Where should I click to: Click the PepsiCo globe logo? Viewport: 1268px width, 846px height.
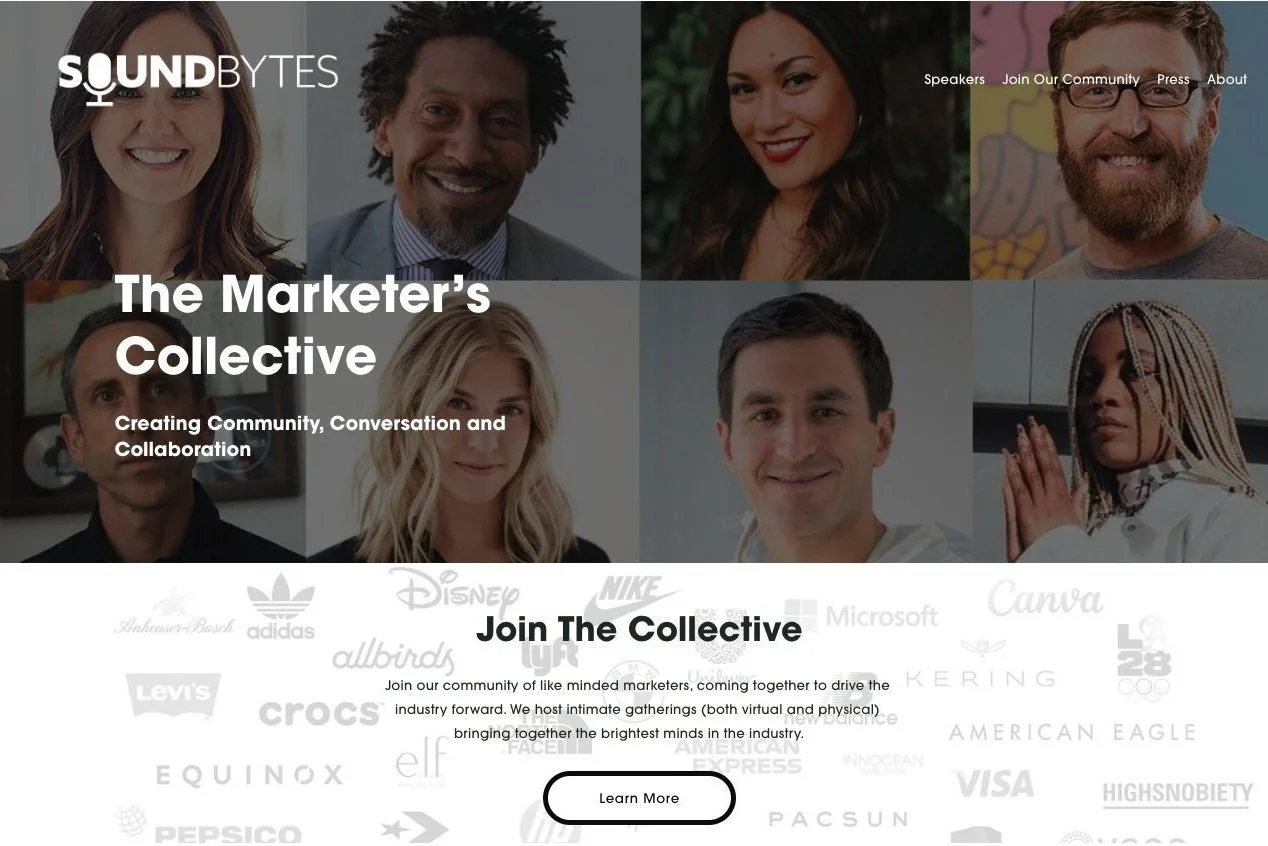[x=207, y=824]
